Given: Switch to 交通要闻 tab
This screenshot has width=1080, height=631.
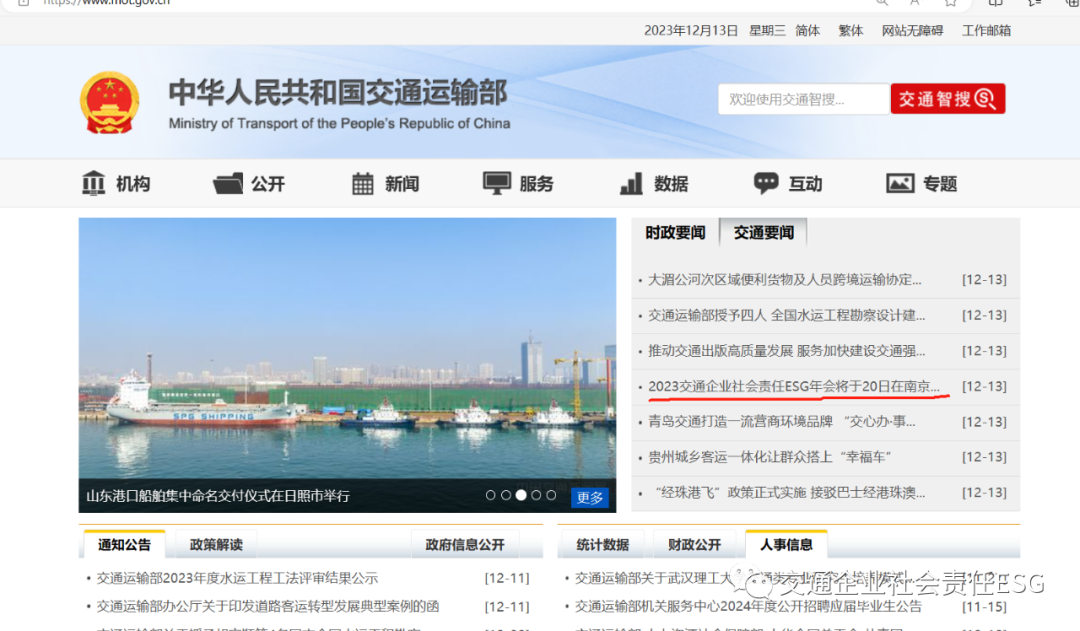Looking at the screenshot, I should click(x=763, y=233).
